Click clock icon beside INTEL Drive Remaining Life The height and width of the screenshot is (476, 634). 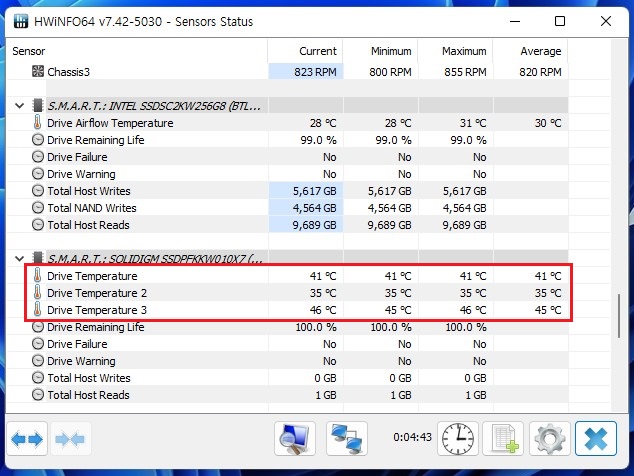click(x=38, y=140)
